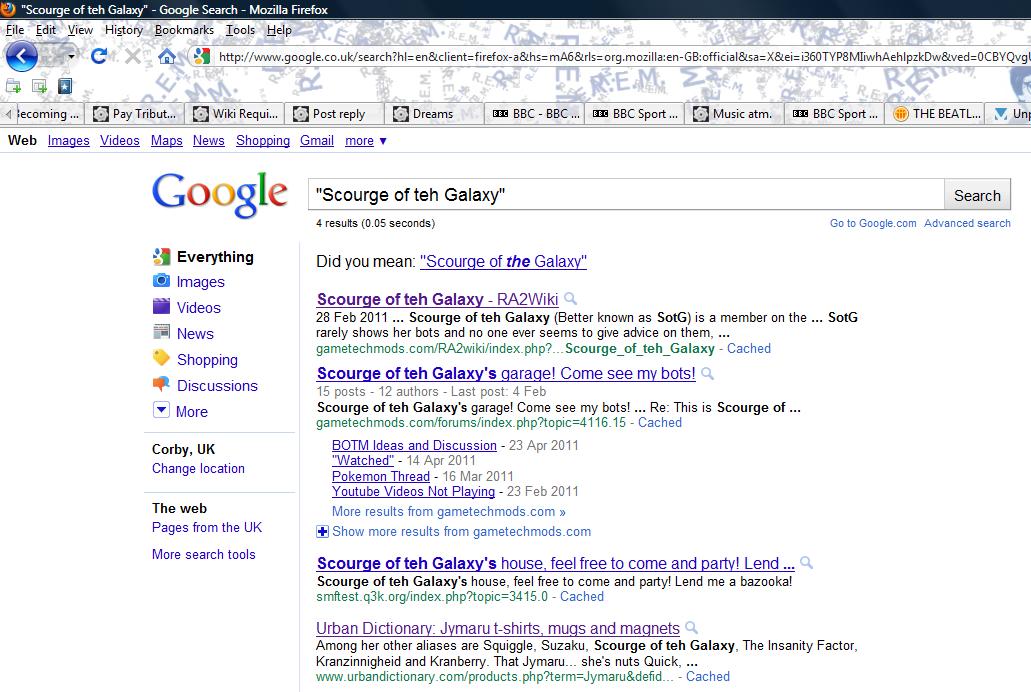This screenshot has width=1031, height=692.
Task: Click the browser address bar URL
Action: coord(623,57)
